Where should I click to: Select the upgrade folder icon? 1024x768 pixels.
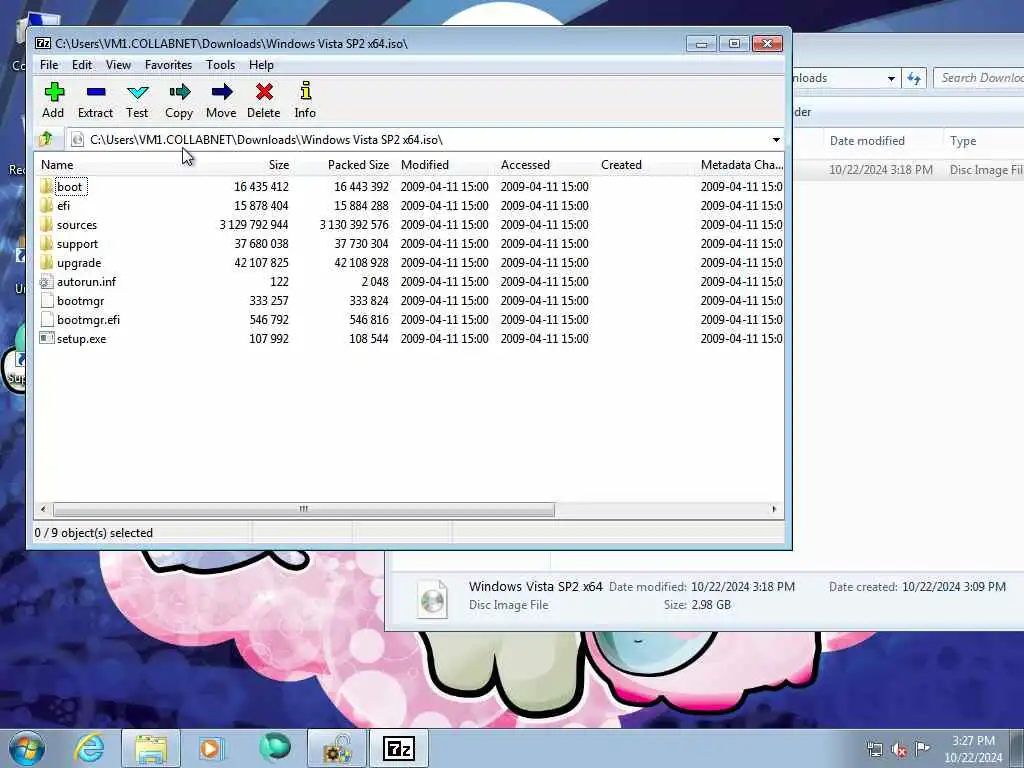[x=46, y=263]
